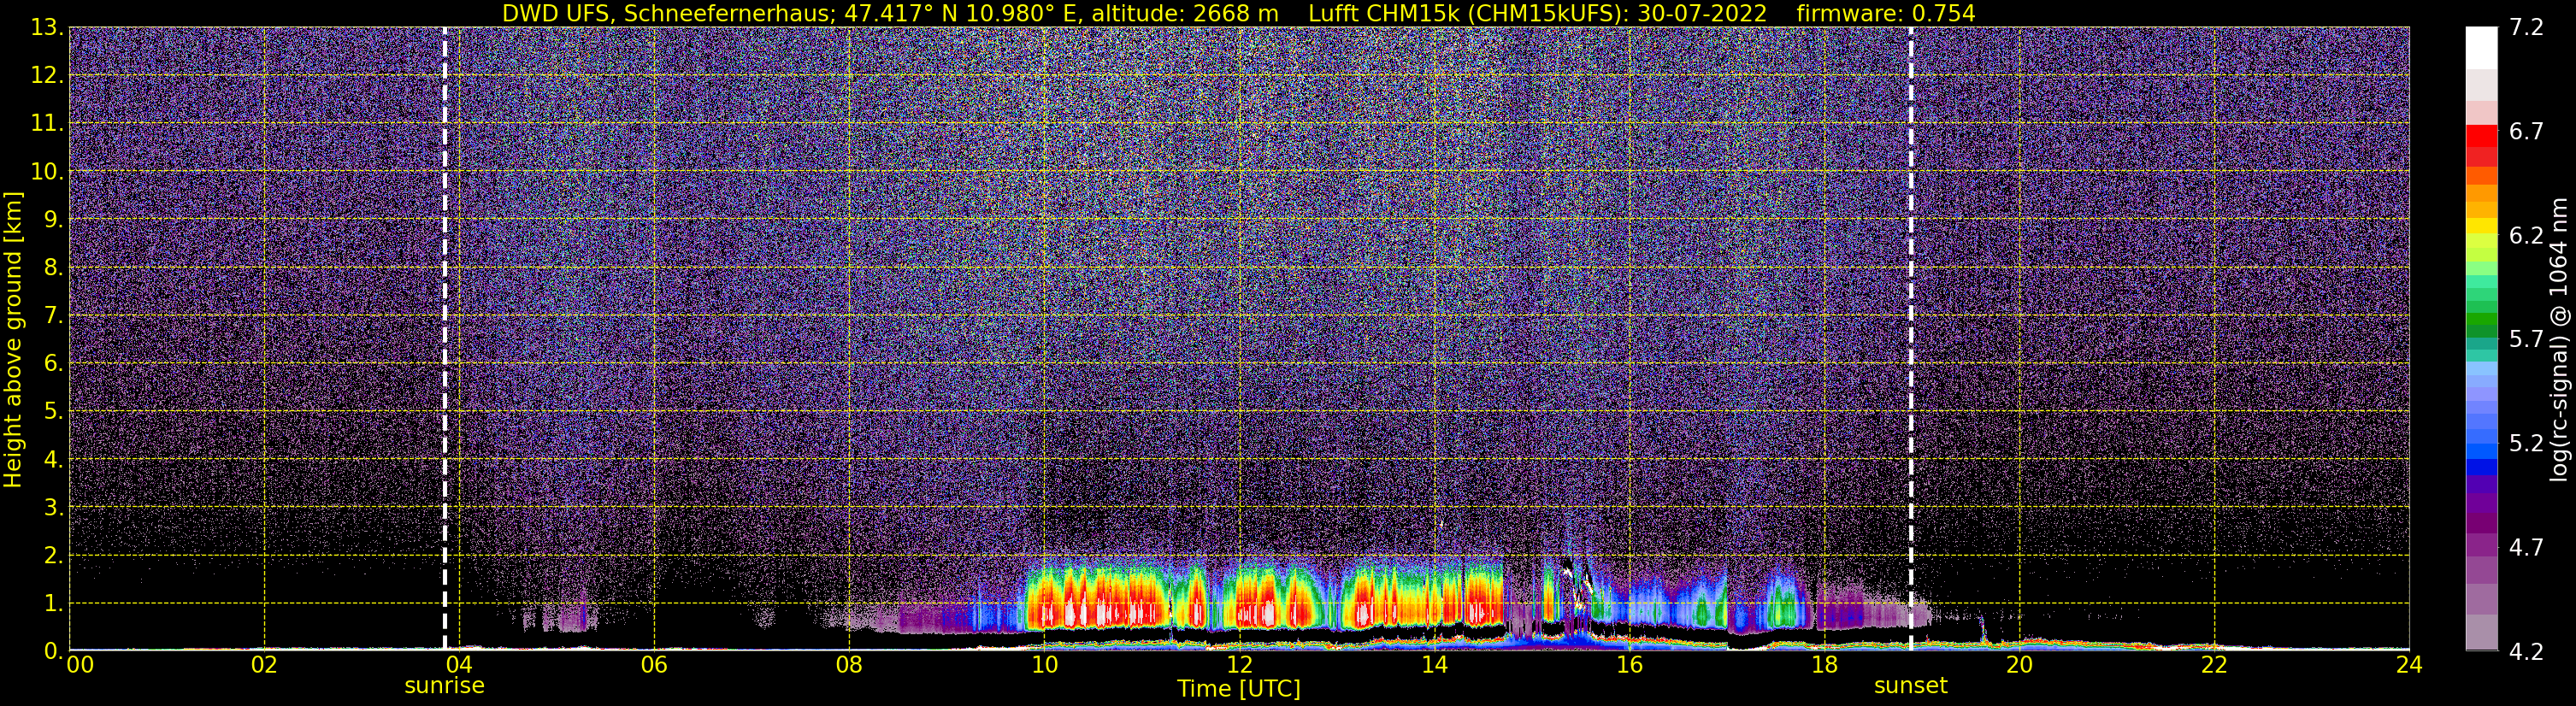
Task: Click the y-axis tick label '6.'
Action: (x=53, y=364)
